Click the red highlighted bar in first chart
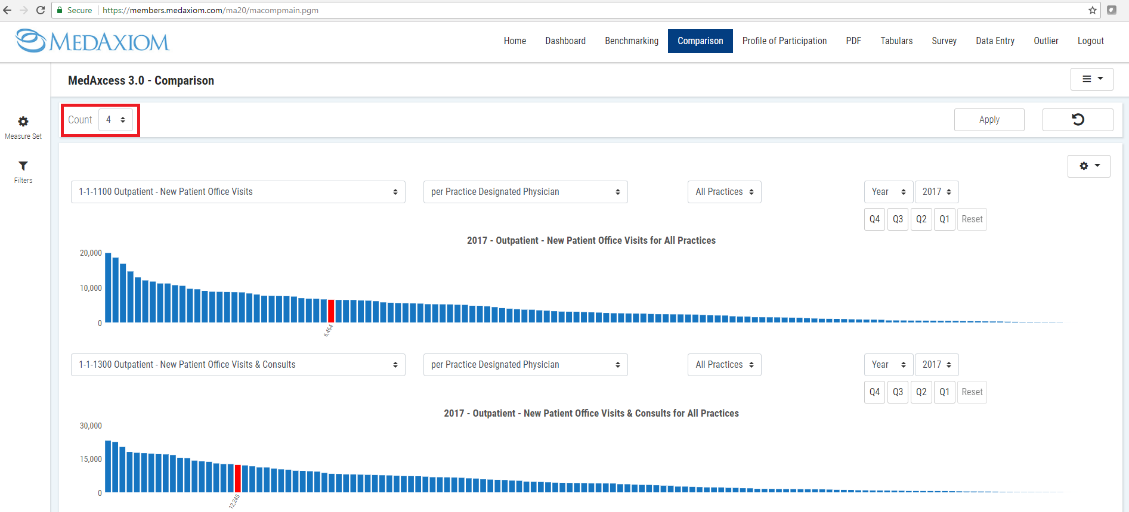The width and height of the screenshot is (1129, 512). tap(331, 310)
